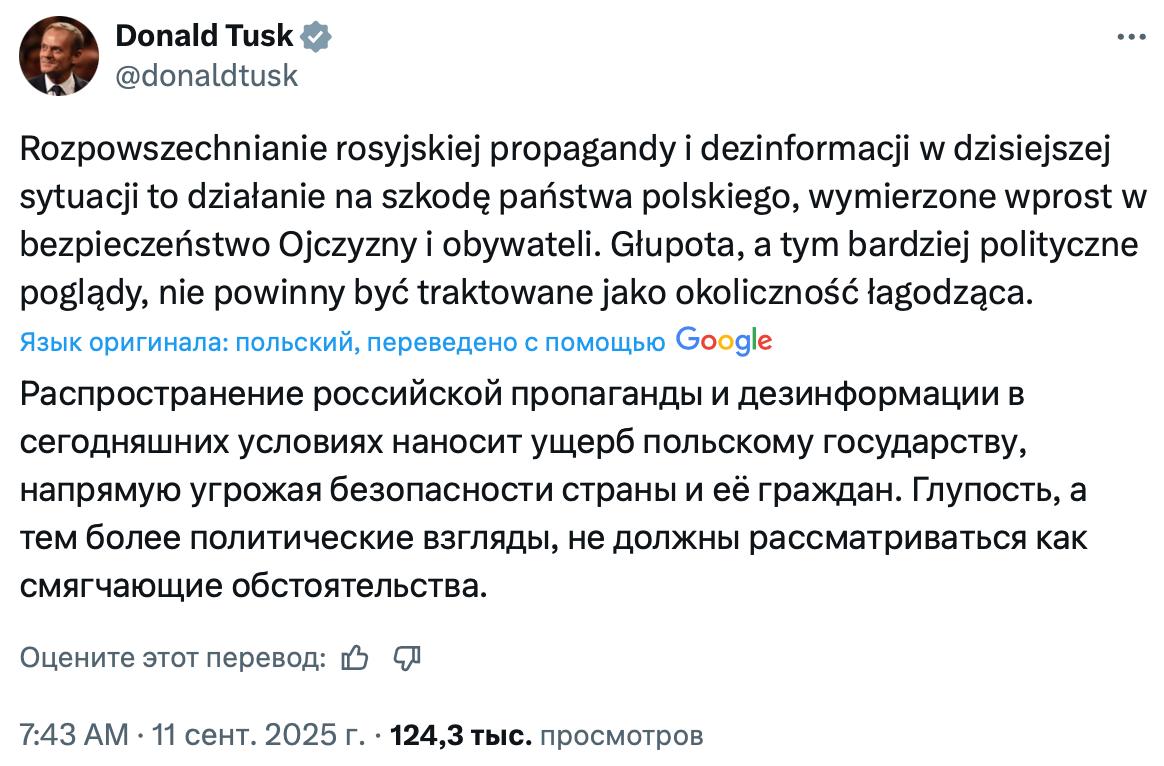
Task: Click the blue verified badge icon
Action: pyautogui.click(x=316, y=36)
